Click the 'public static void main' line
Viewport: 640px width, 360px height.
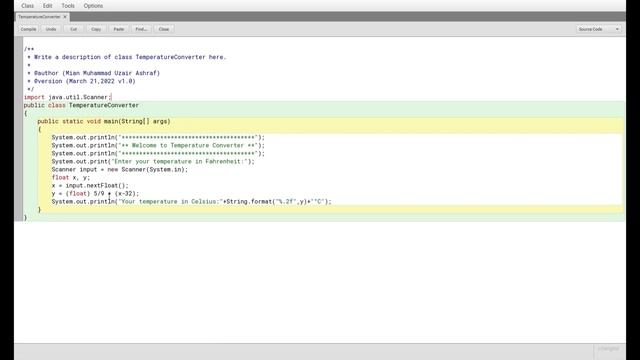click(x=104, y=121)
